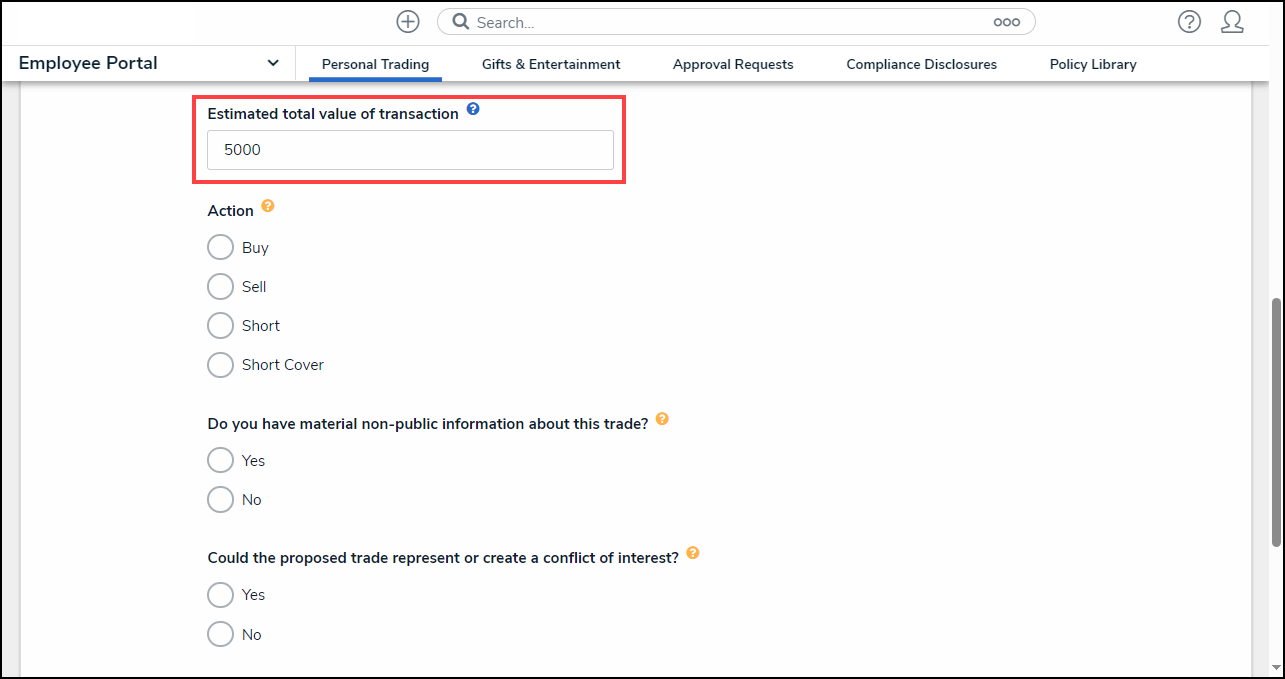
Task: Open the Approval Requests tab
Action: (733, 64)
